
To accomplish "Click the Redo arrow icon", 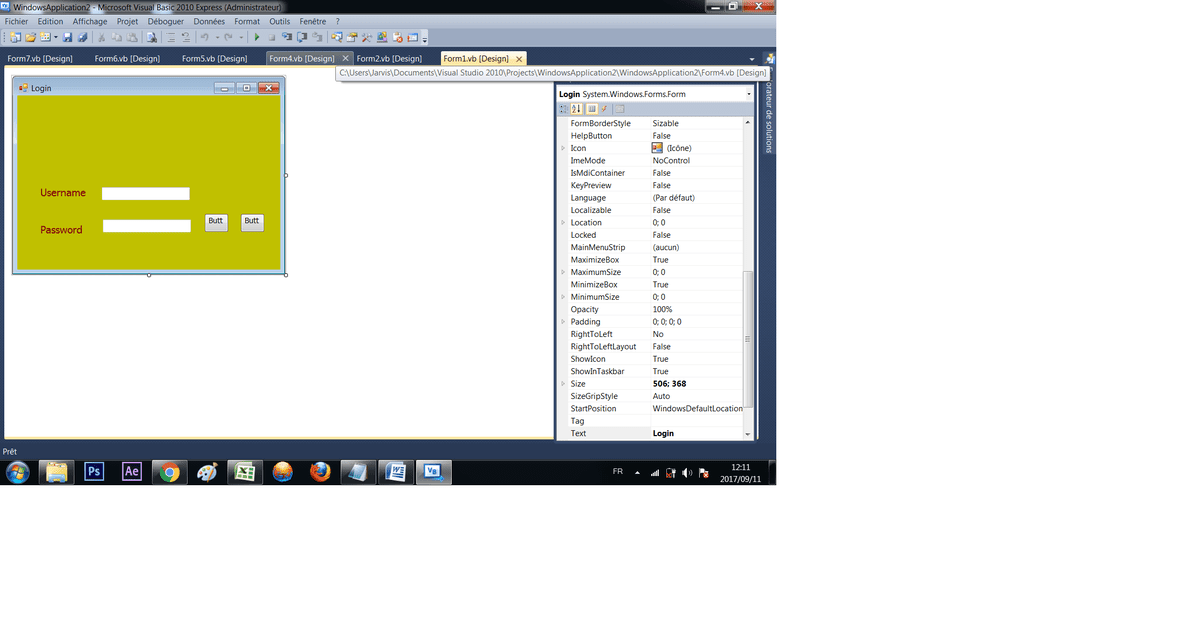I will (x=229, y=37).
